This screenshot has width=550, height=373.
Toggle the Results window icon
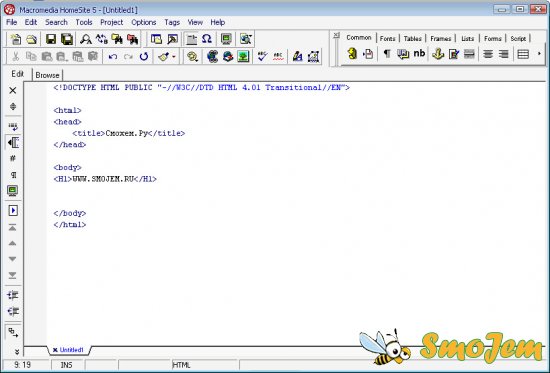tap(172, 39)
